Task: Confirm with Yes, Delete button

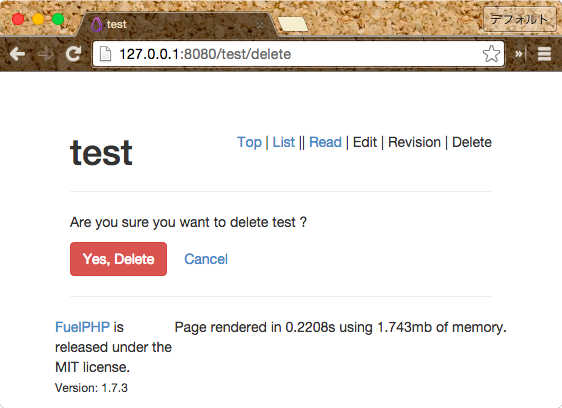Action: [x=118, y=259]
